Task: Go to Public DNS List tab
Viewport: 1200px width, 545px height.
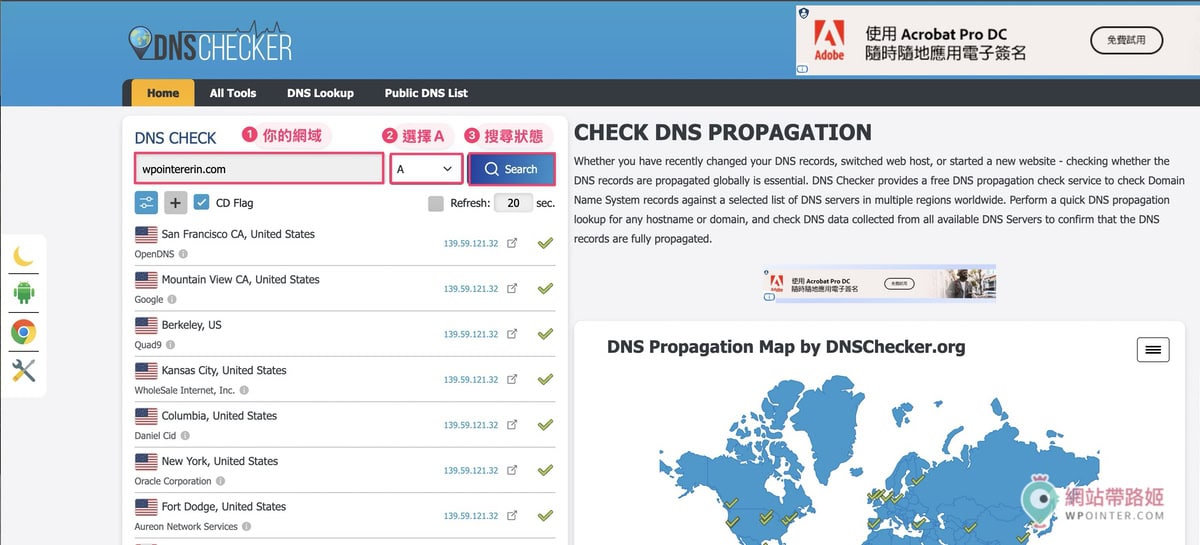Action: pyautogui.click(x=426, y=93)
